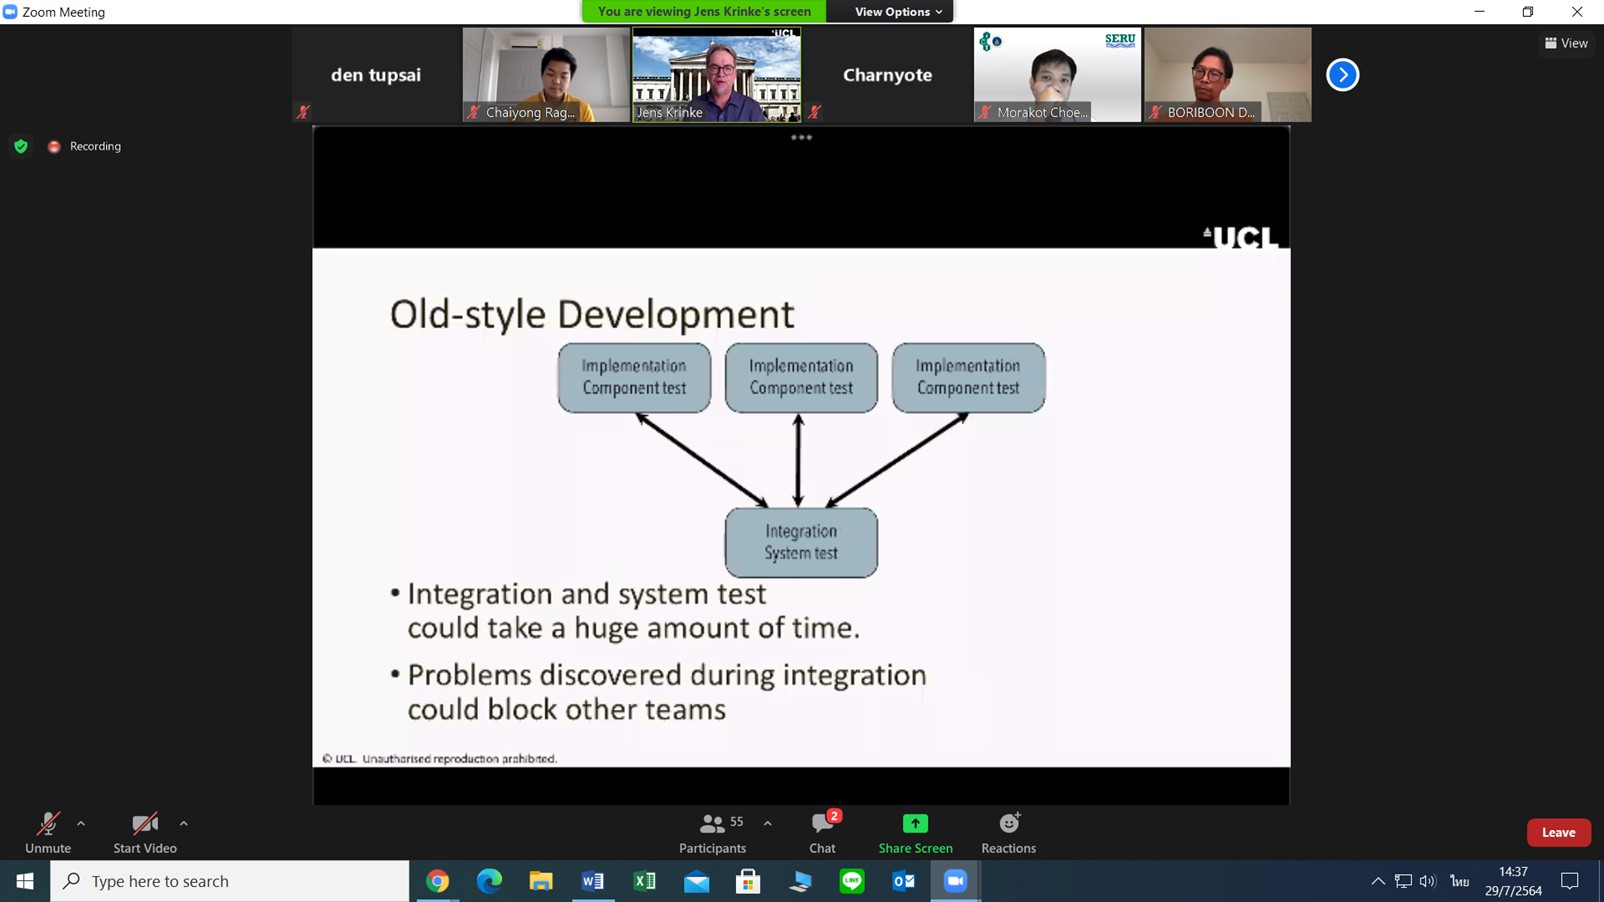Open the Reactions menu
The height and width of the screenshot is (902, 1604).
coord(1008,832)
